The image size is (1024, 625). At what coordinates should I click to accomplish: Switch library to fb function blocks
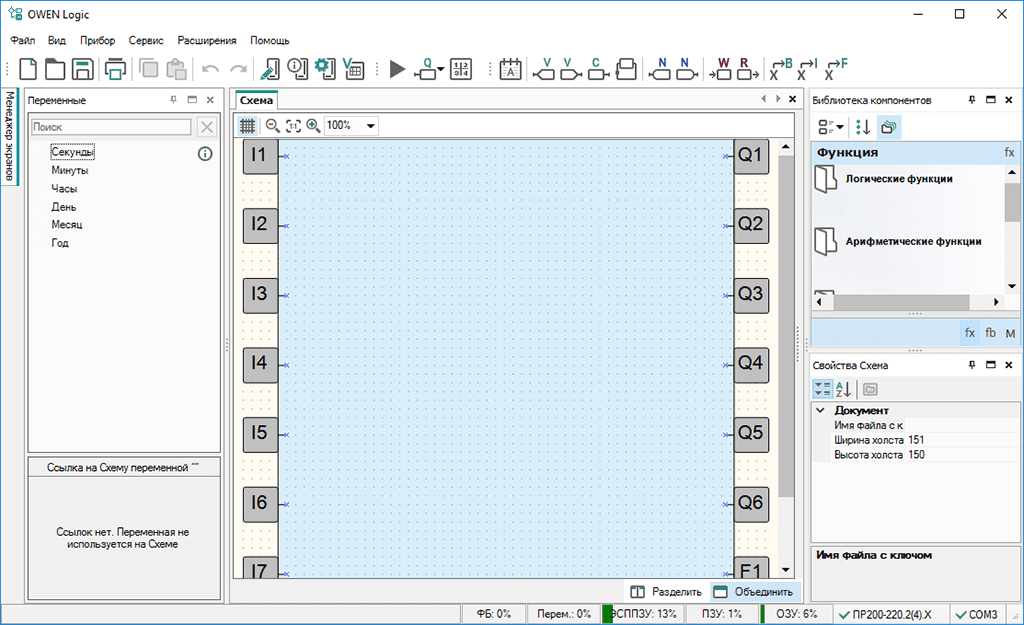tap(990, 333)
